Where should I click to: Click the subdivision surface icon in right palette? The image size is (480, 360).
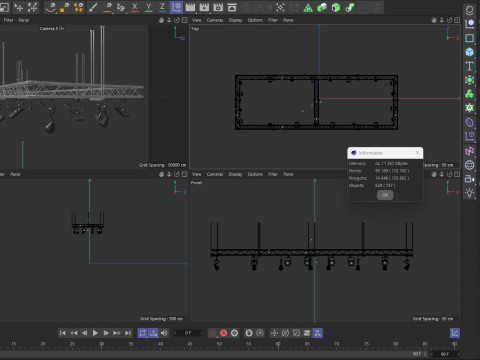coord(469,80)
